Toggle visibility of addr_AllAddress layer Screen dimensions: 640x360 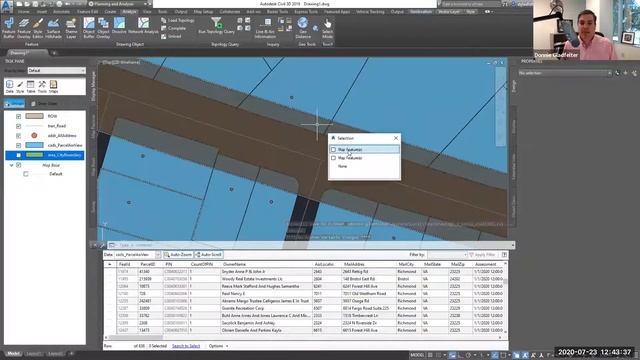coord(18,136)
